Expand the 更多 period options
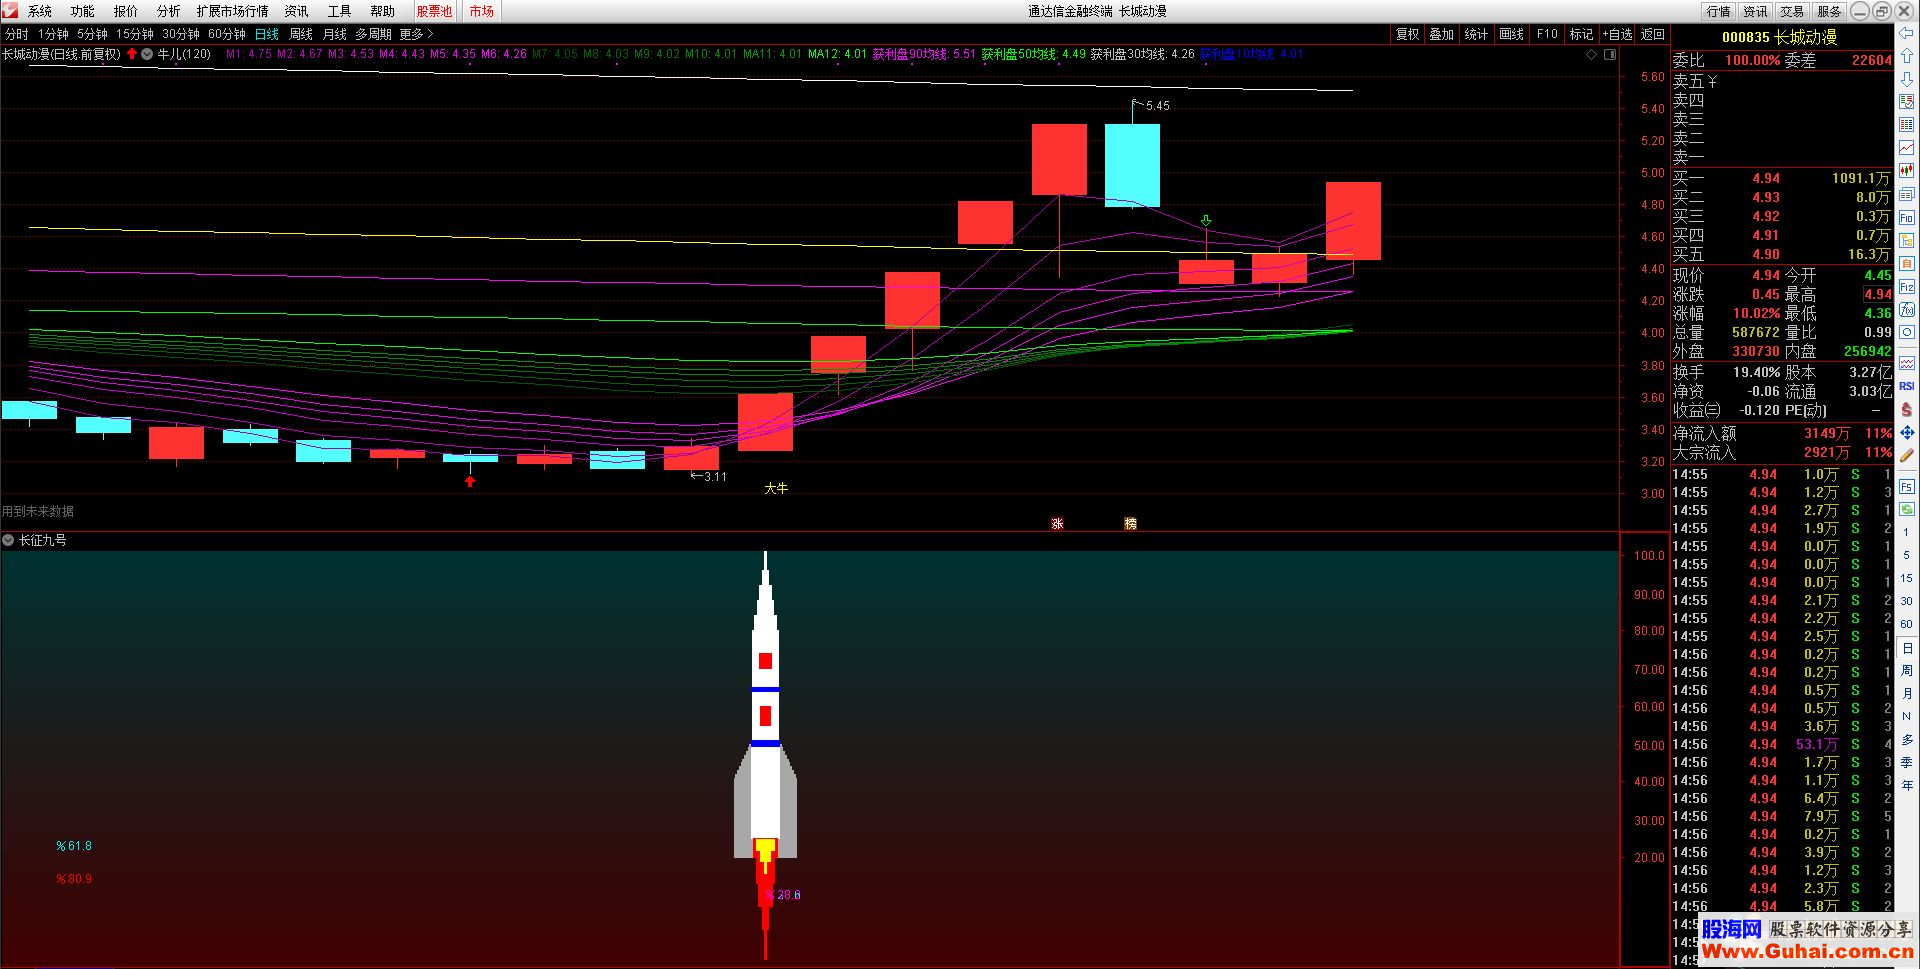Screen dimensions: 1920x969 coord(416,34)
